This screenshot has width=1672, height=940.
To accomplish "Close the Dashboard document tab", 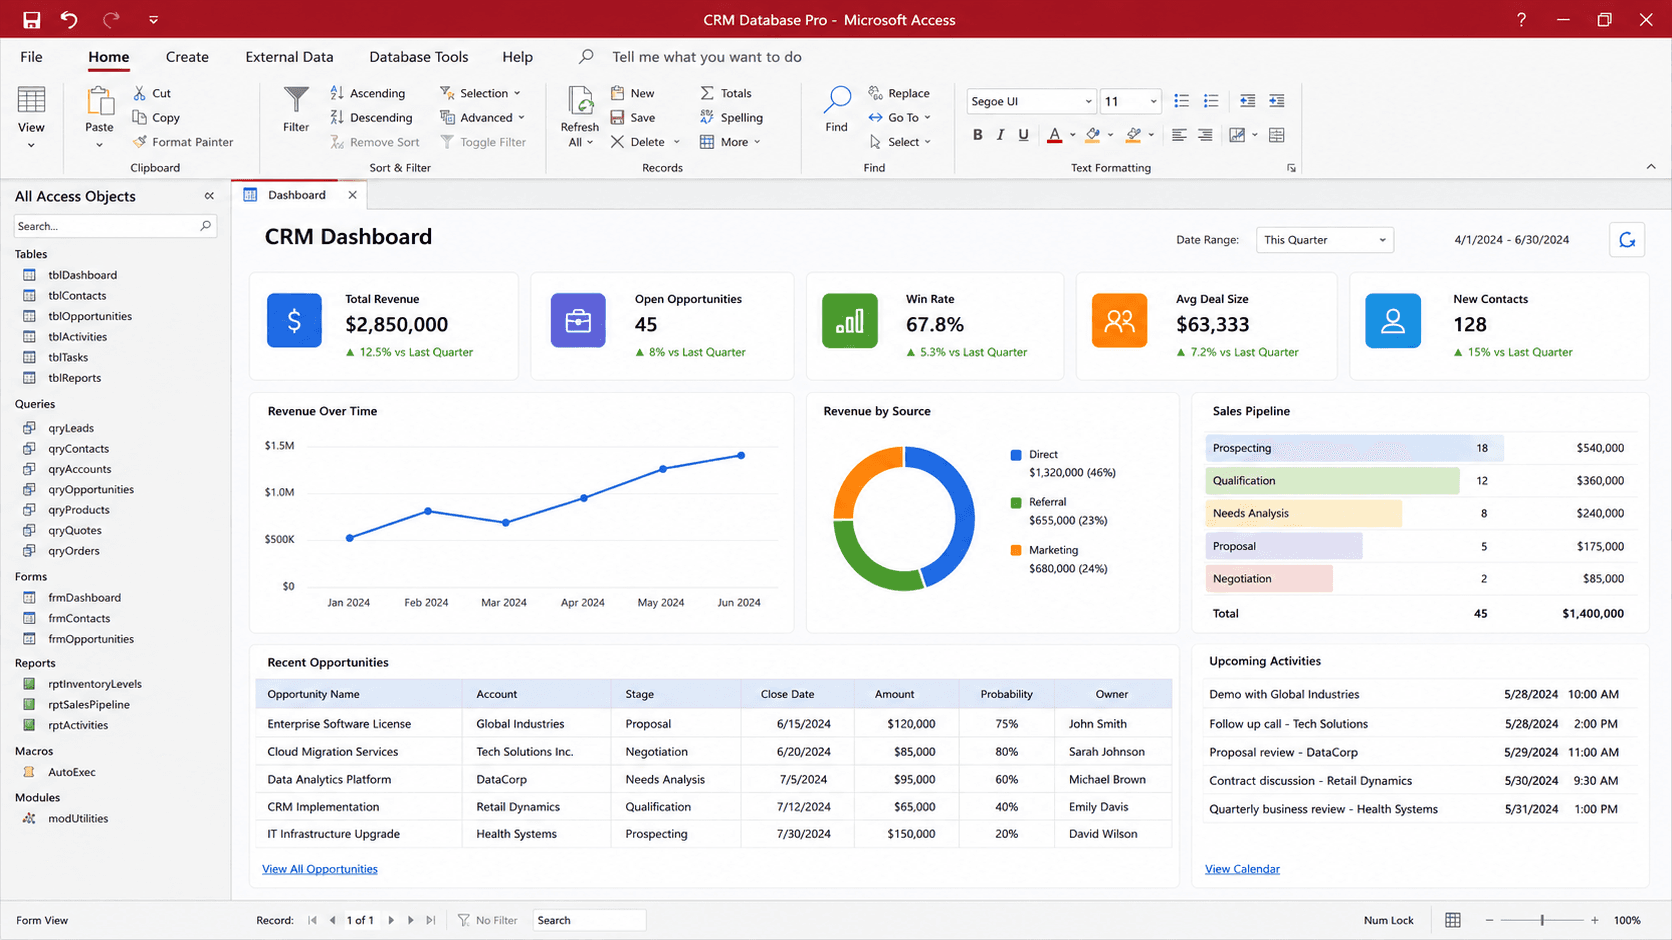I will pos(352,195).
